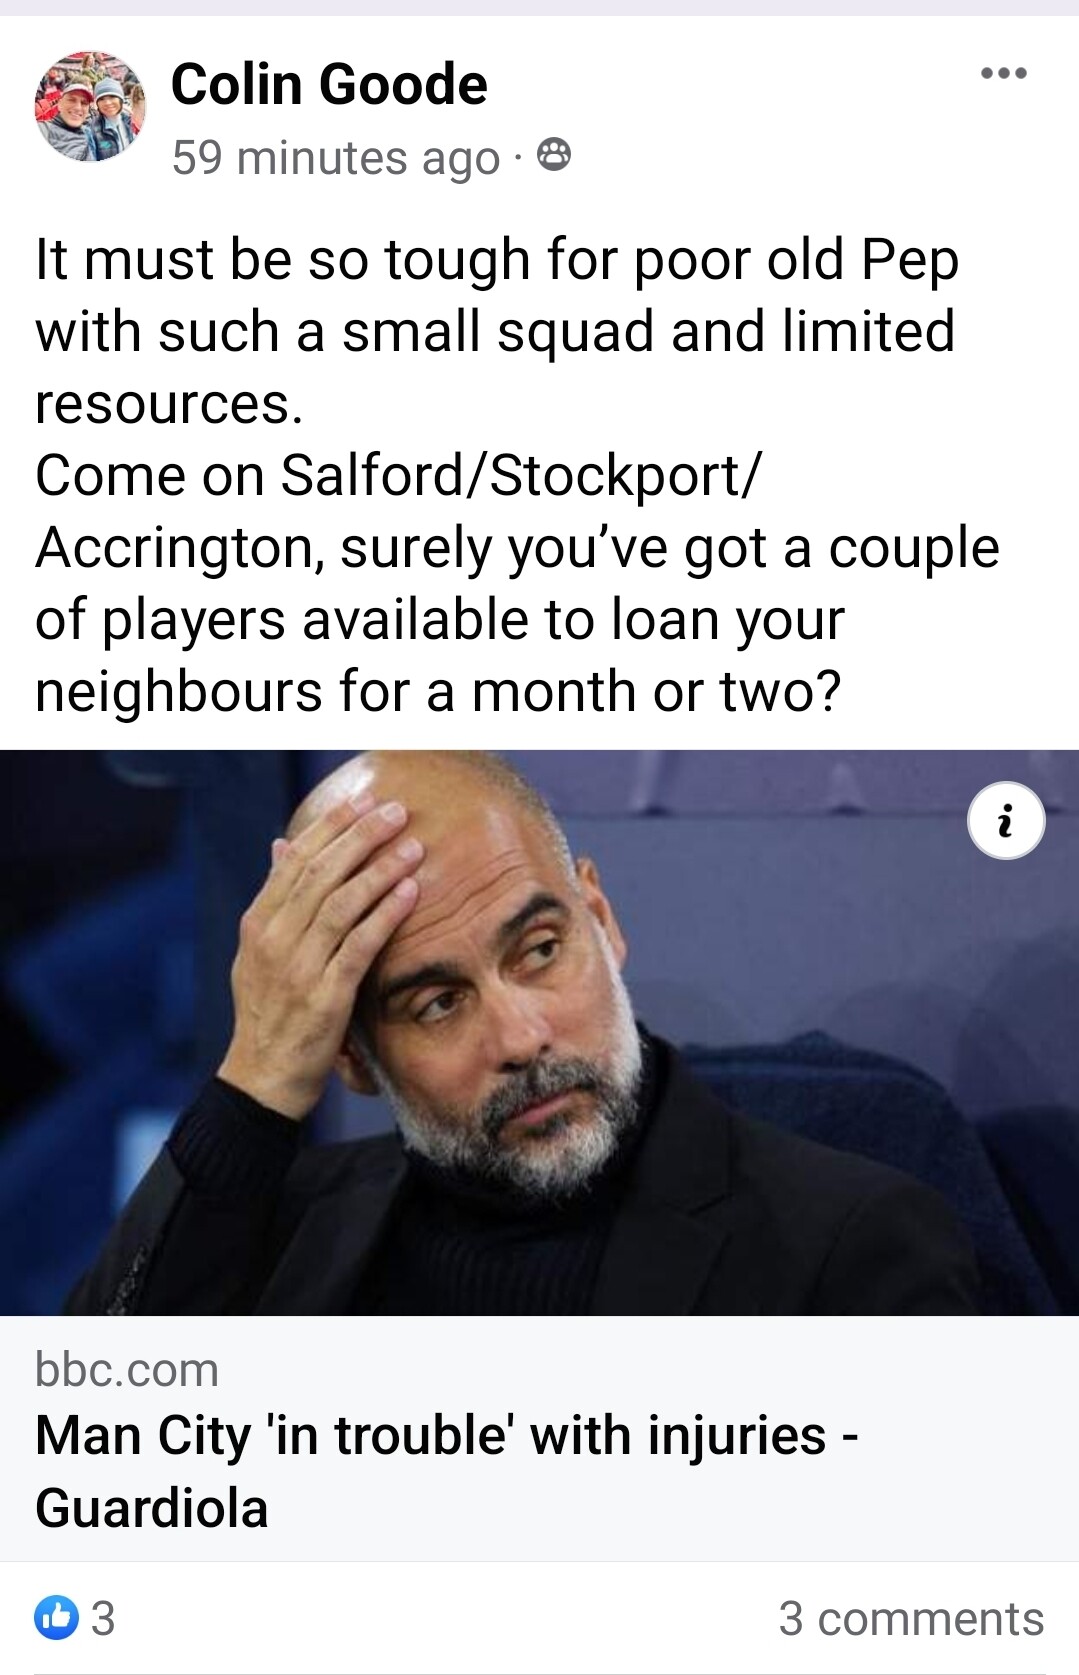Screen dimensions: 1079x1675
Task: Click the "with such a small squad" line
Action: (x=495, y=331)
